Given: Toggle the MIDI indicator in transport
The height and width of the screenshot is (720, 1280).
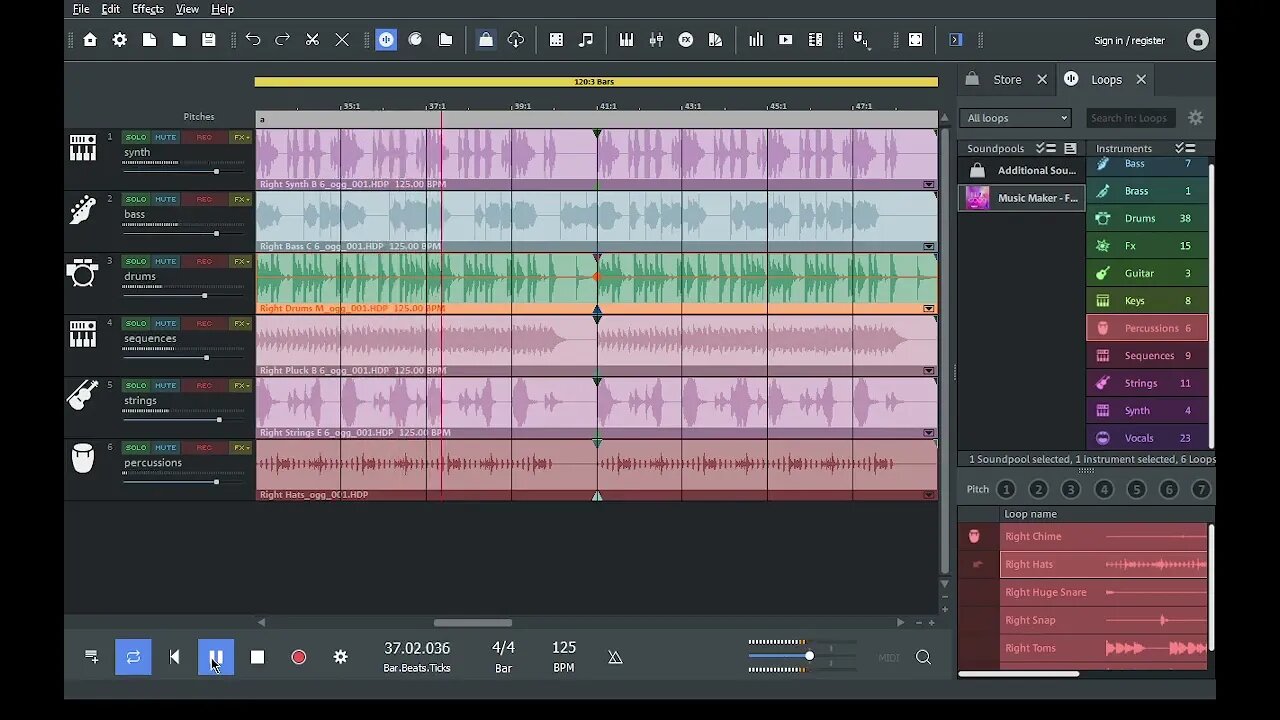Looking at the screenshot, I should point(888,657).
